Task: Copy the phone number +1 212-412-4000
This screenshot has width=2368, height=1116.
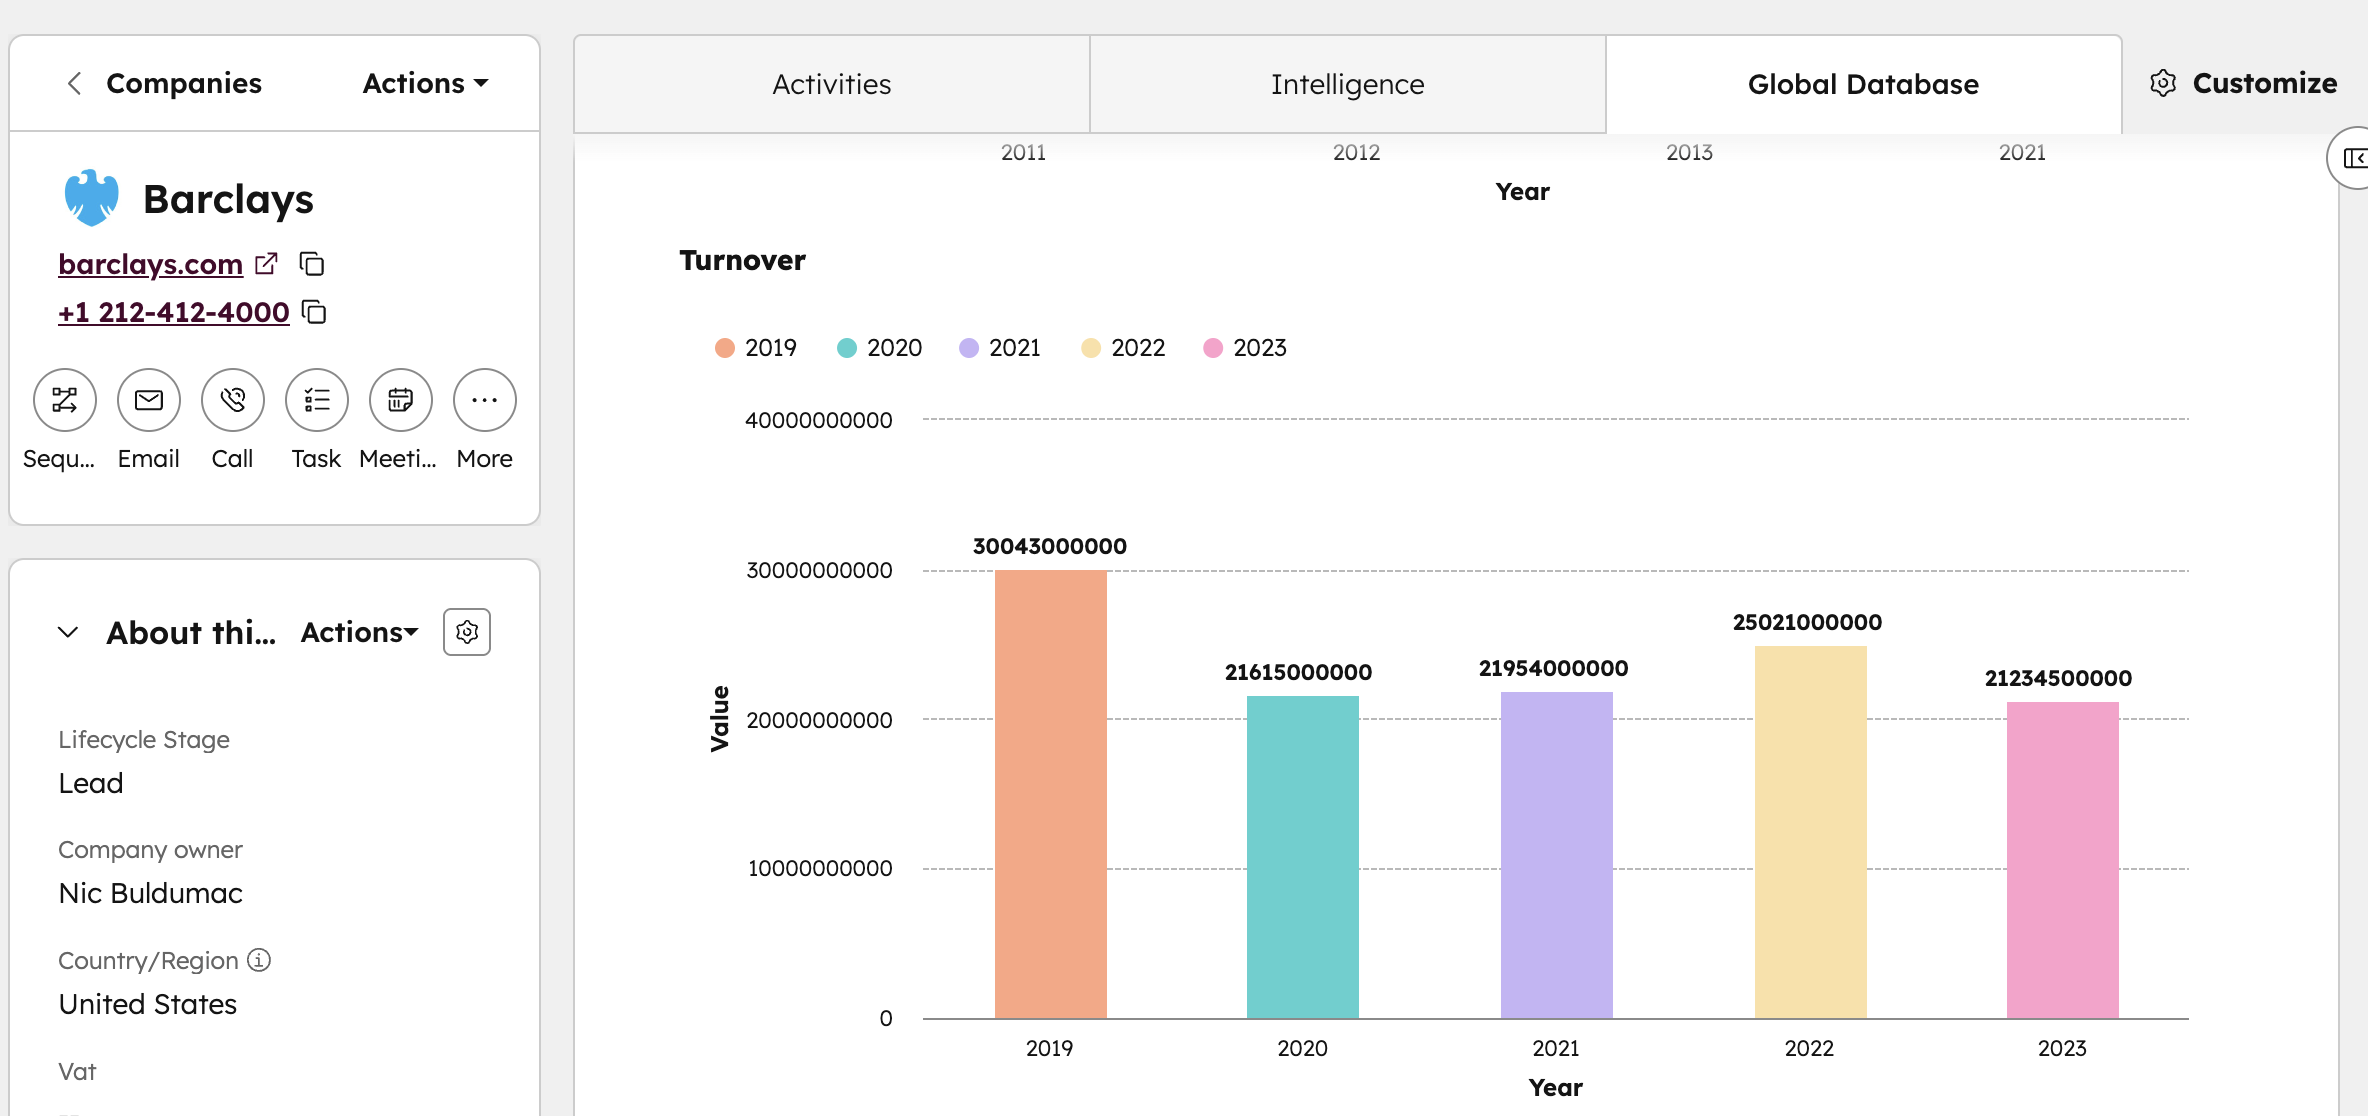Action: pos(314,312)
